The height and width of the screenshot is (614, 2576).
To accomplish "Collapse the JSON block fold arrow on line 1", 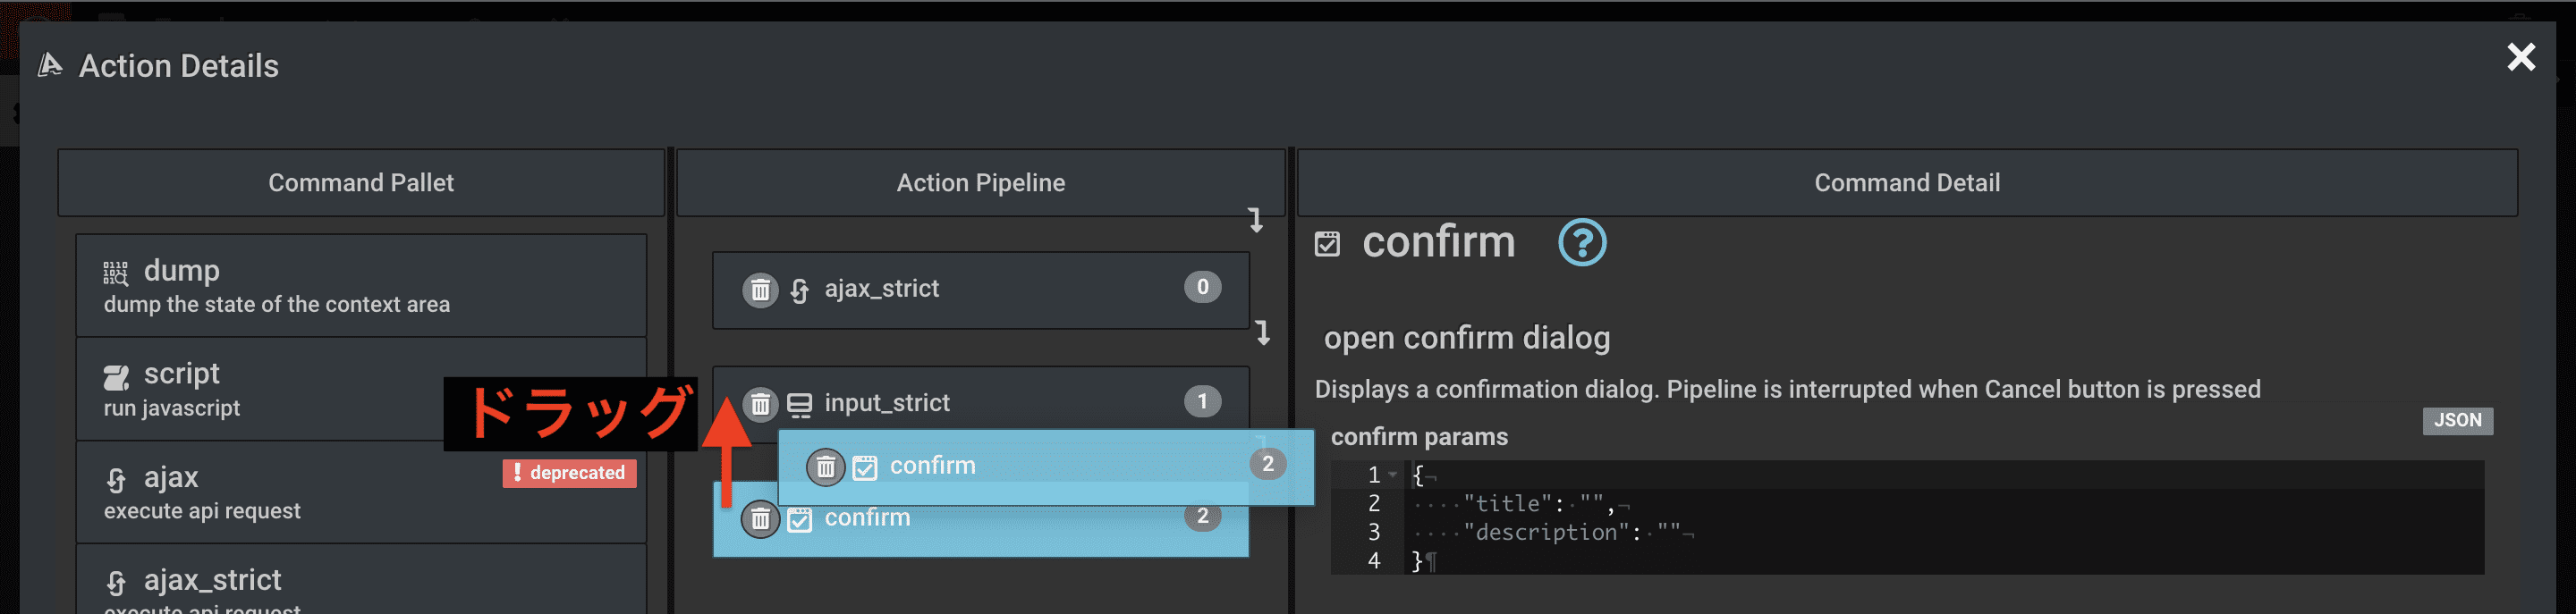I will 1393,475.
